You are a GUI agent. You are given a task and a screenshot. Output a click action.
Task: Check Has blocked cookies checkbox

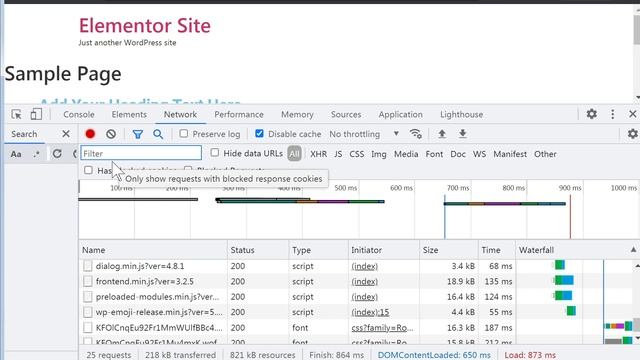pos(88,170)
